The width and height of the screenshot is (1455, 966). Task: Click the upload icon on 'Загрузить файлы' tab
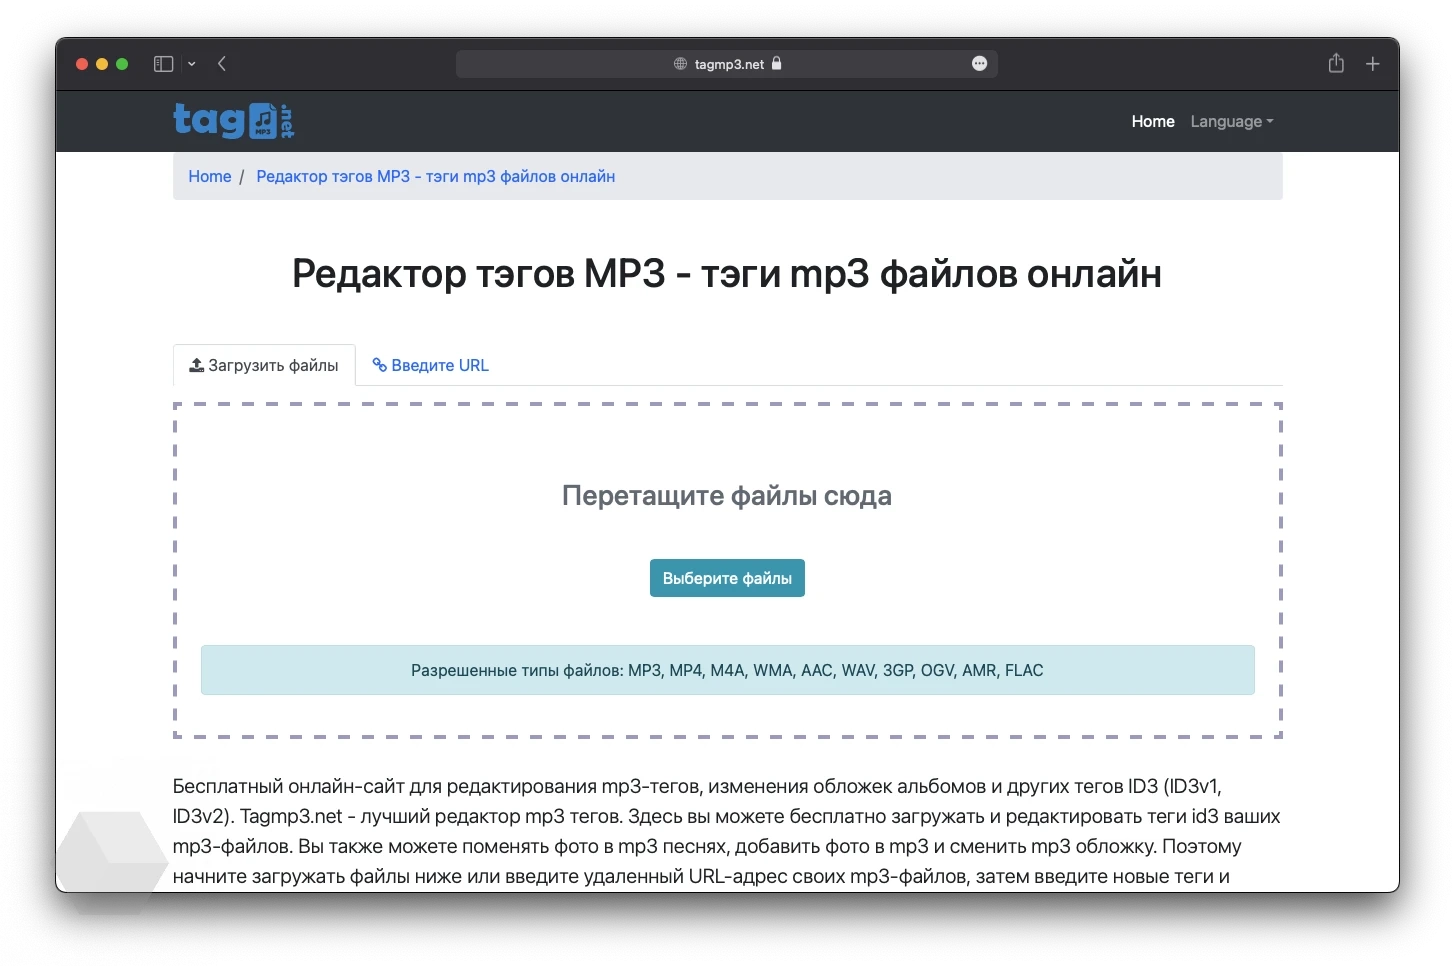coord(197,365)
